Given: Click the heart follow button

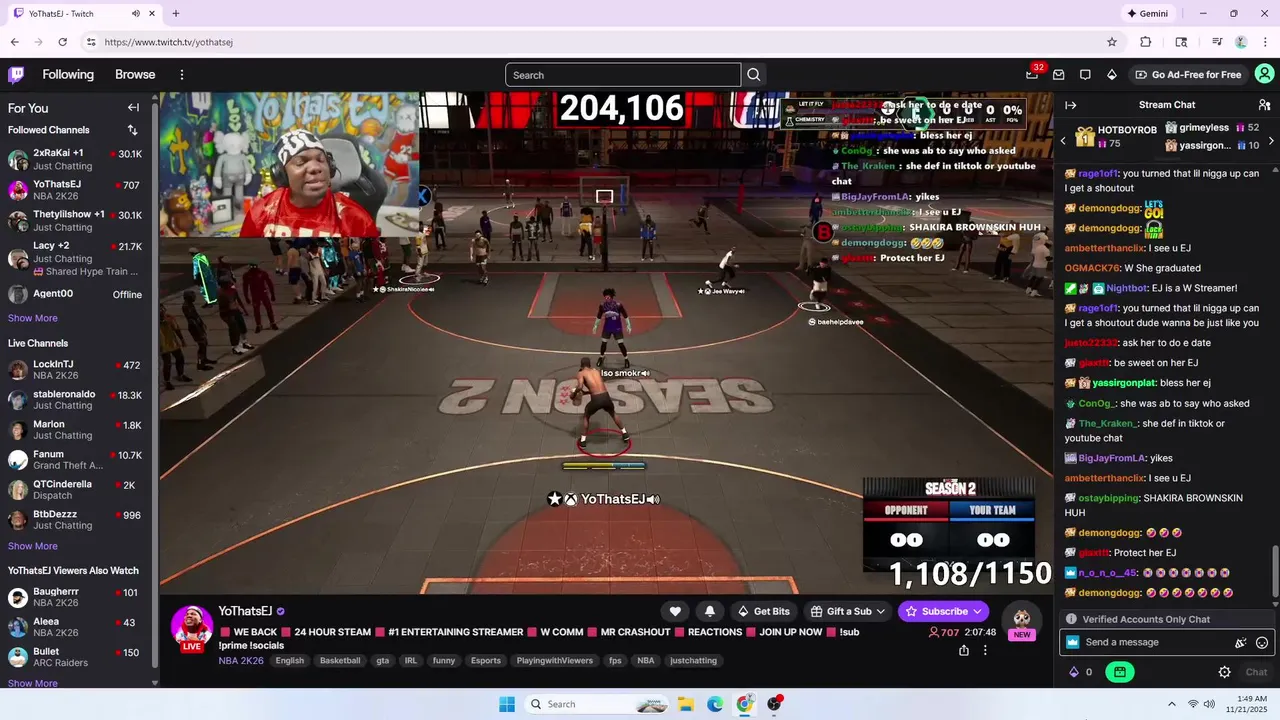Looking at the screenshot, I should [675, 611].
